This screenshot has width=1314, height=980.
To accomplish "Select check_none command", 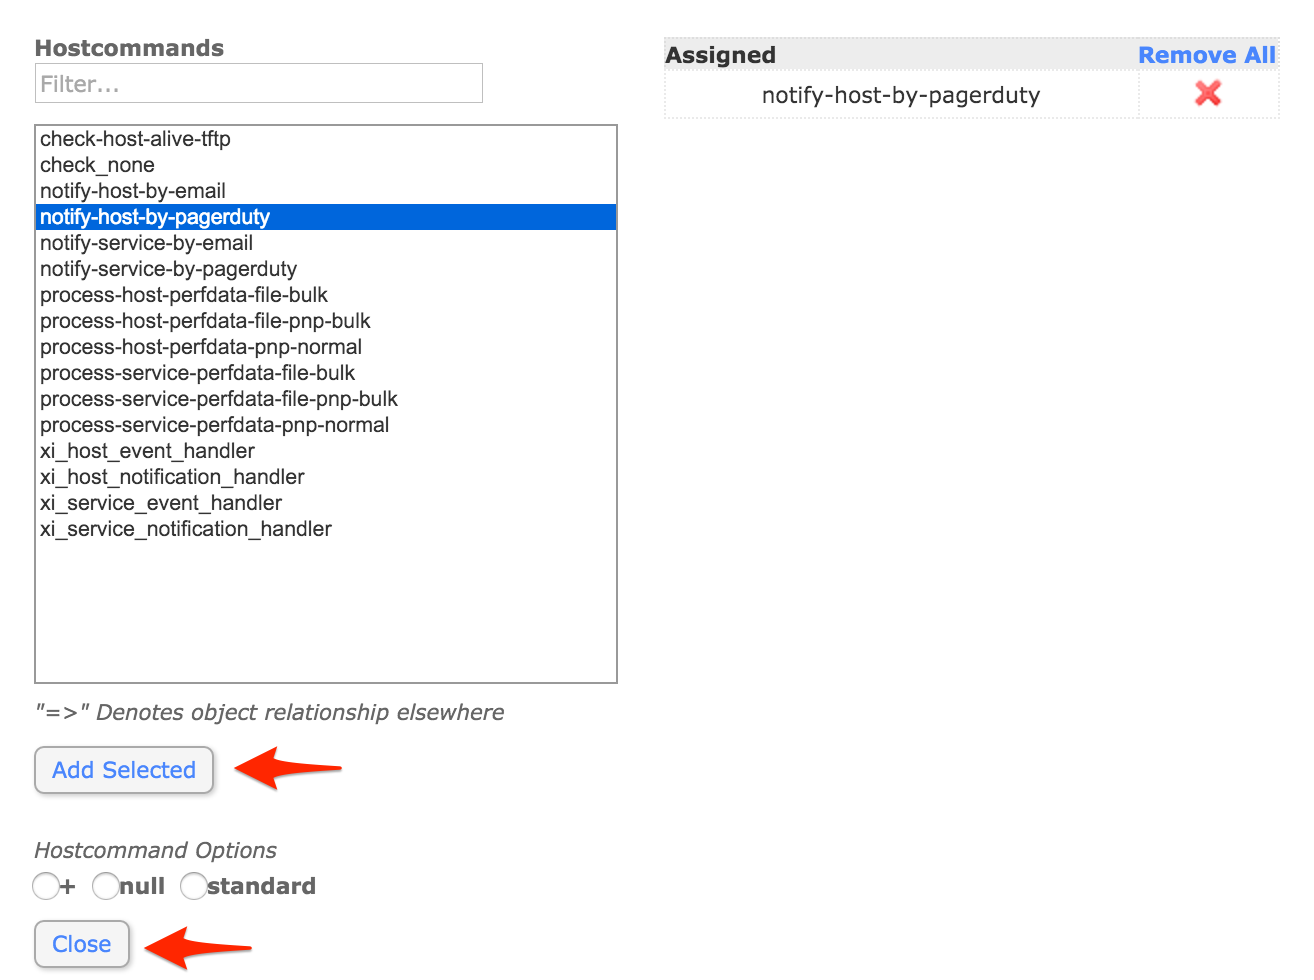I will (97, 165).
